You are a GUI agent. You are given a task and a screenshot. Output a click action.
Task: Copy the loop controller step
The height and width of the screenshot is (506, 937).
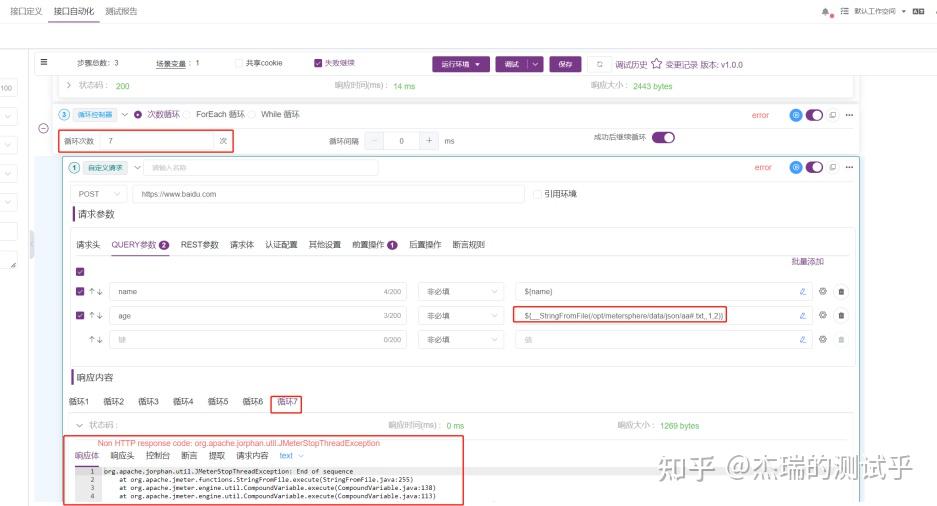832,115
